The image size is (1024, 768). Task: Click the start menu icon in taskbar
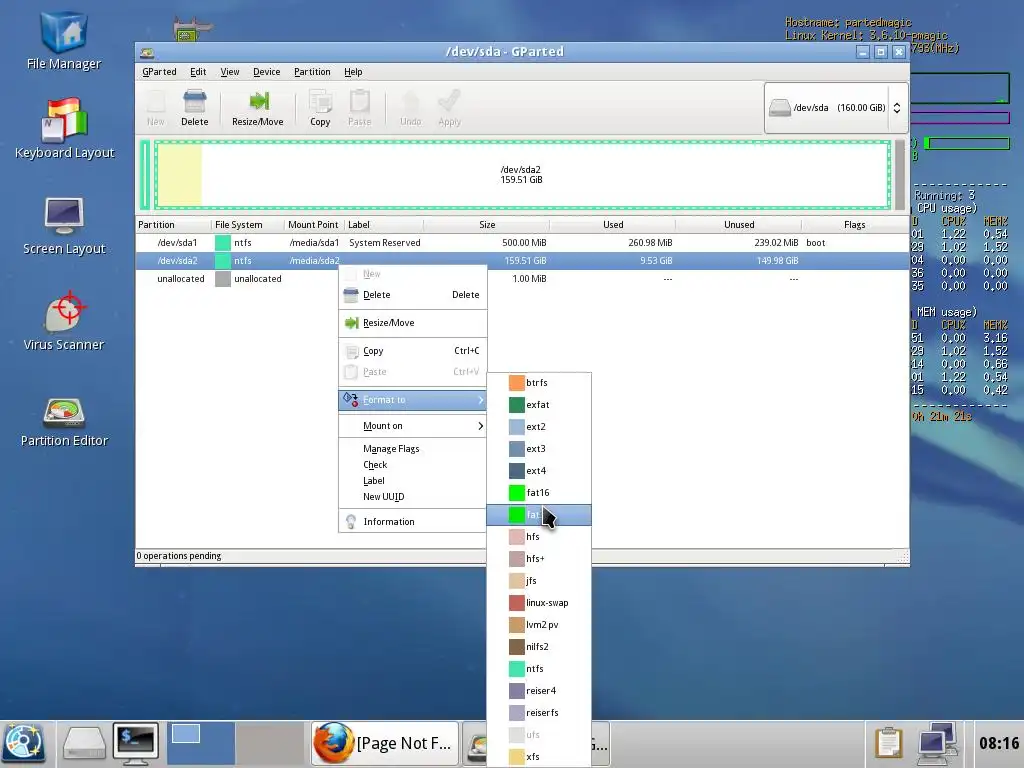[24, 743]
